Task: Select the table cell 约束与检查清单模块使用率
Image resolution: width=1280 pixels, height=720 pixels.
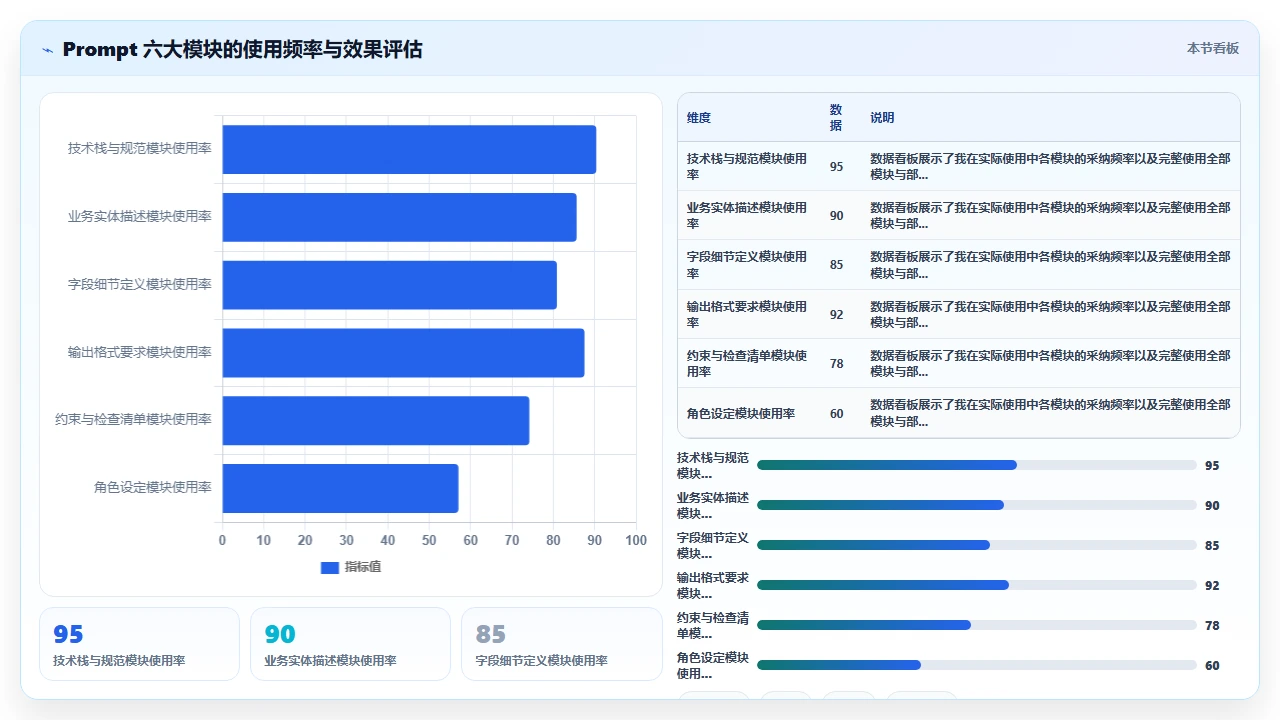Action: [748, 363]
